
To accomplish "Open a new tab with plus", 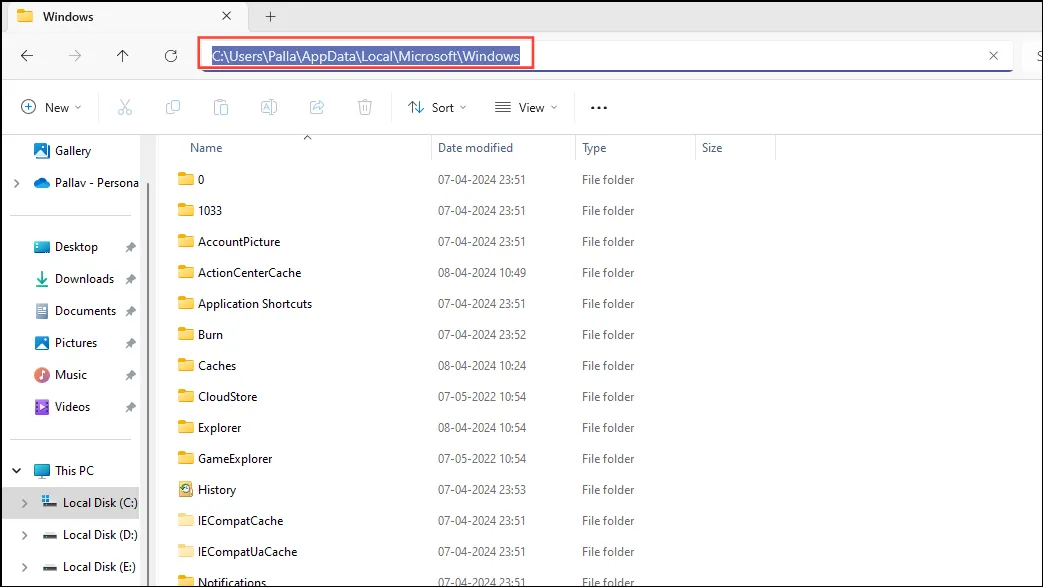I will [x=270, y=17].
